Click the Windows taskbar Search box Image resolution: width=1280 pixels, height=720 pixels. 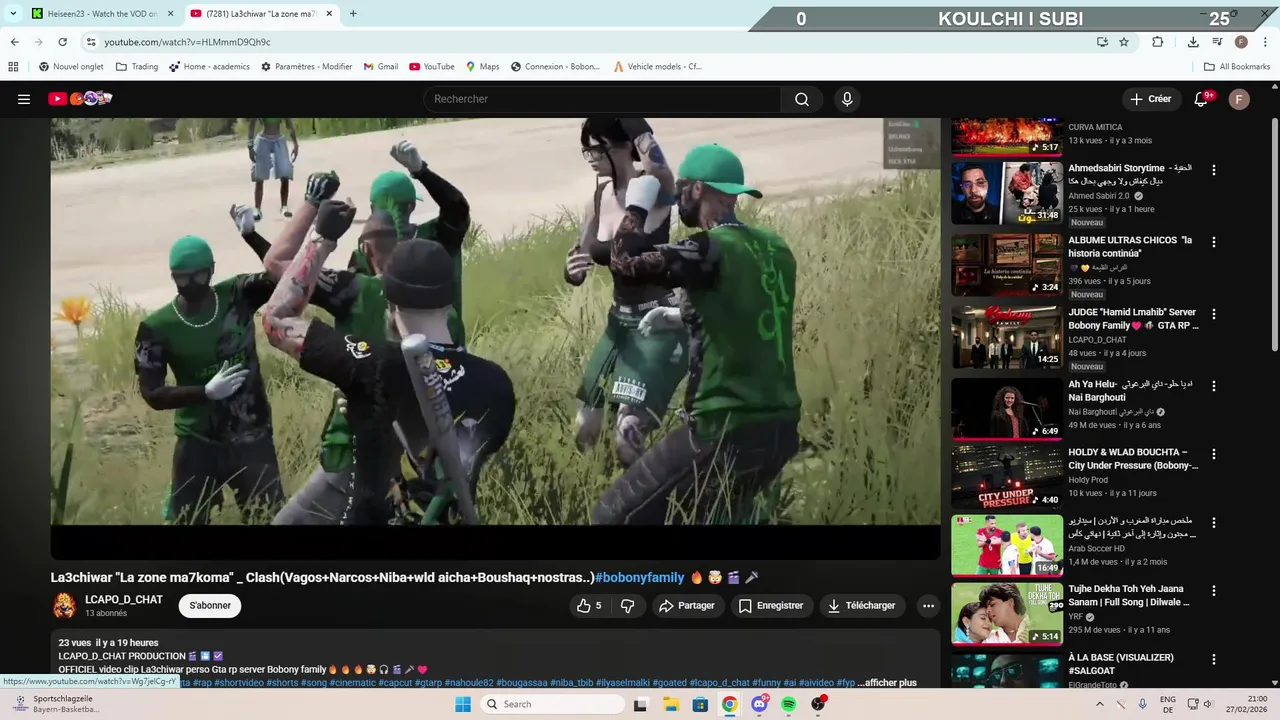pyautogui.click(x=552, y=704)
